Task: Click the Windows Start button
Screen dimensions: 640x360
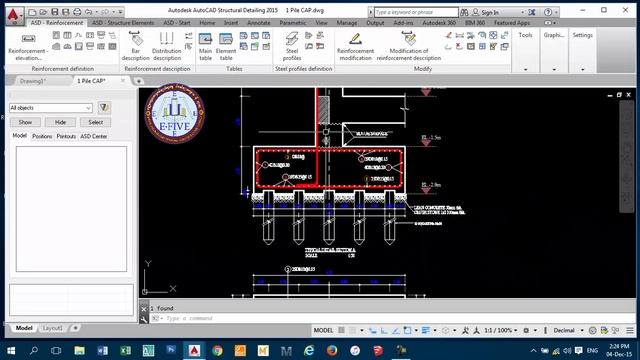Action: point(11,351)
